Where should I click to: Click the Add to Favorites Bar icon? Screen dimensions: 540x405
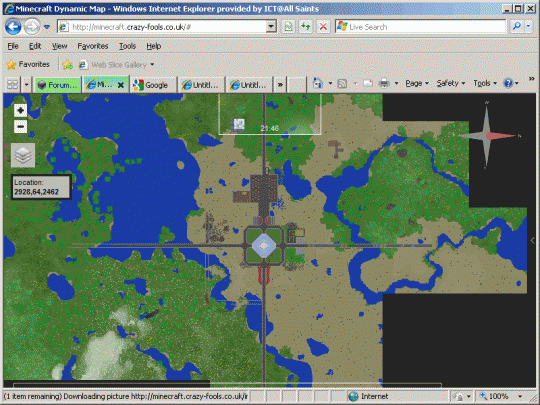[x=68, y=65]
